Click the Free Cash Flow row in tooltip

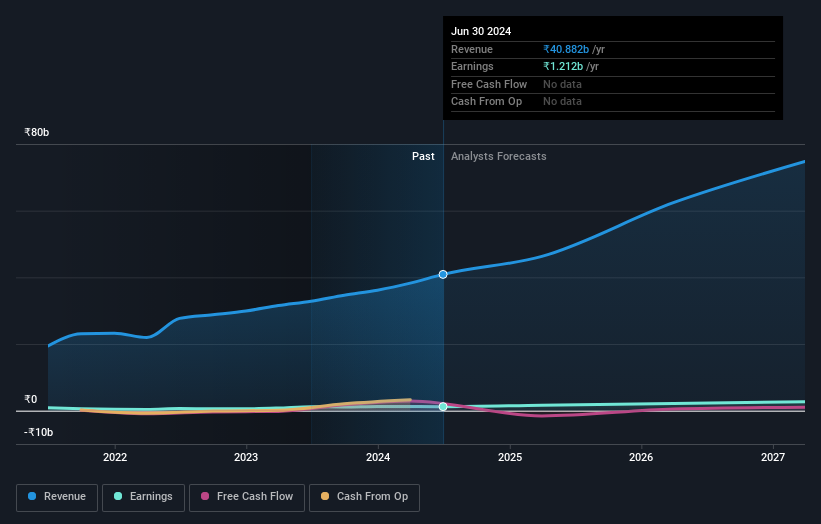(x=613, y=84)
